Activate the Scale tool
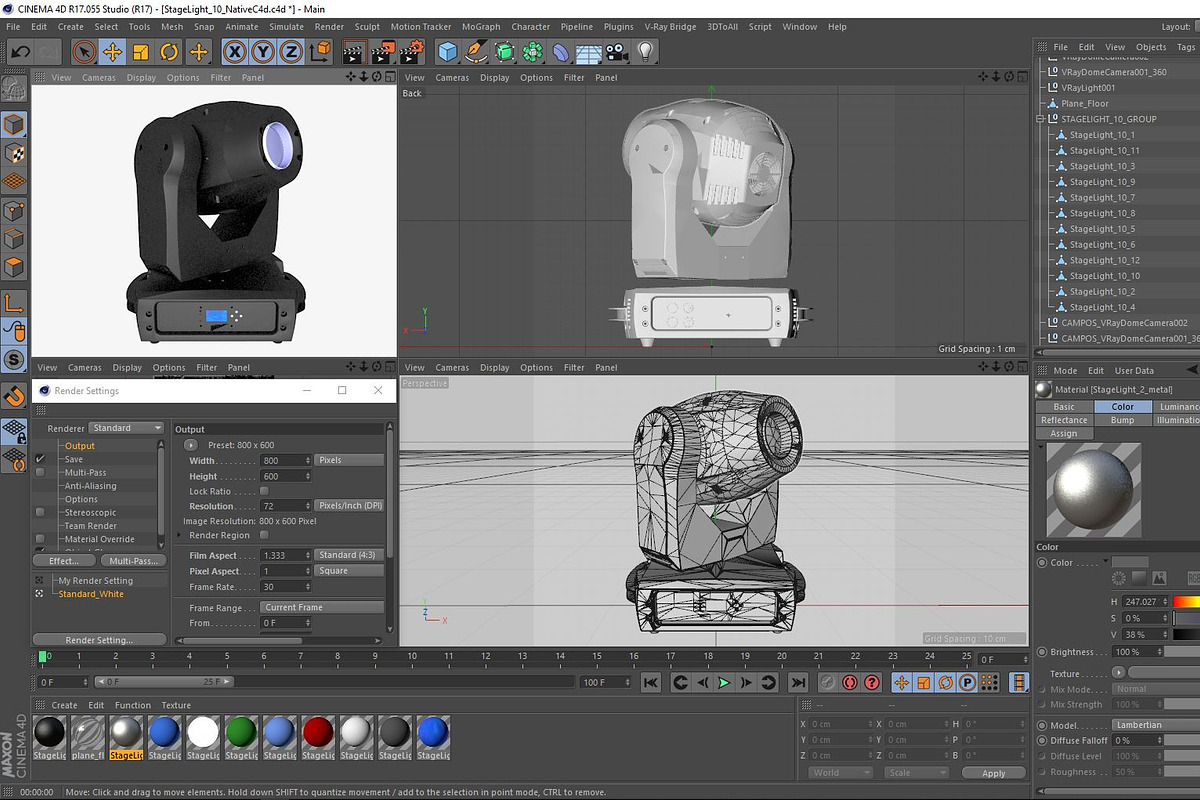Screen dimensions: 1200x800 tap(141, 52)
